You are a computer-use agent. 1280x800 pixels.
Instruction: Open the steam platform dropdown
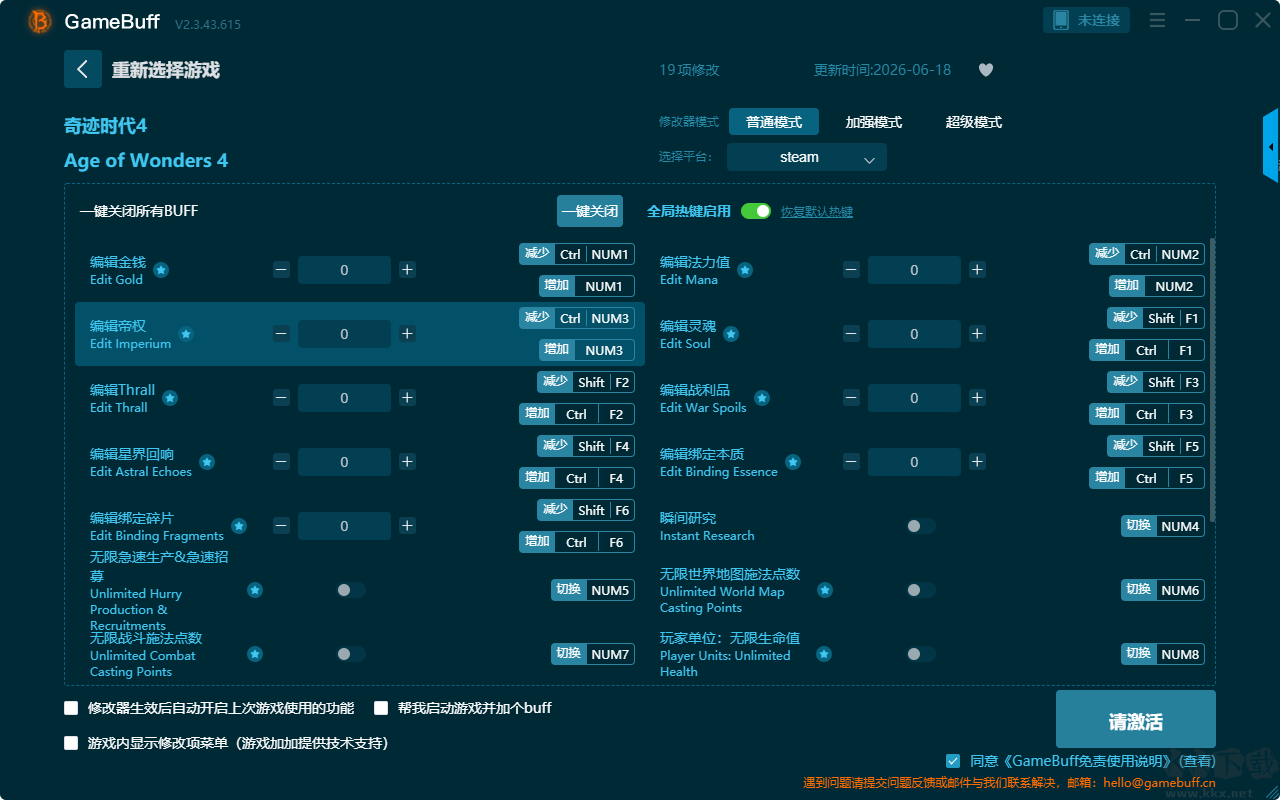click(x=807, y=157)
